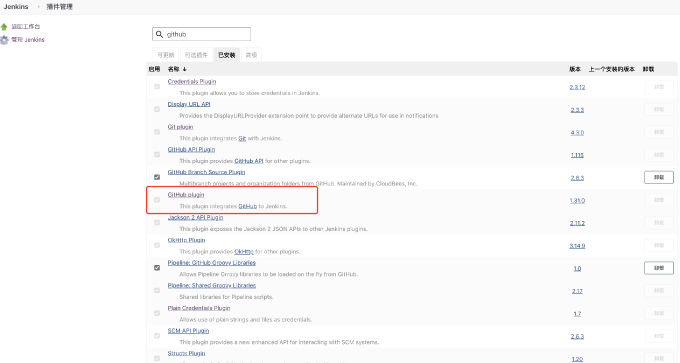The height and width of the screenshot is (363, 680).
Task: Click version 2.3.3 link
Action: pos(577,110)
